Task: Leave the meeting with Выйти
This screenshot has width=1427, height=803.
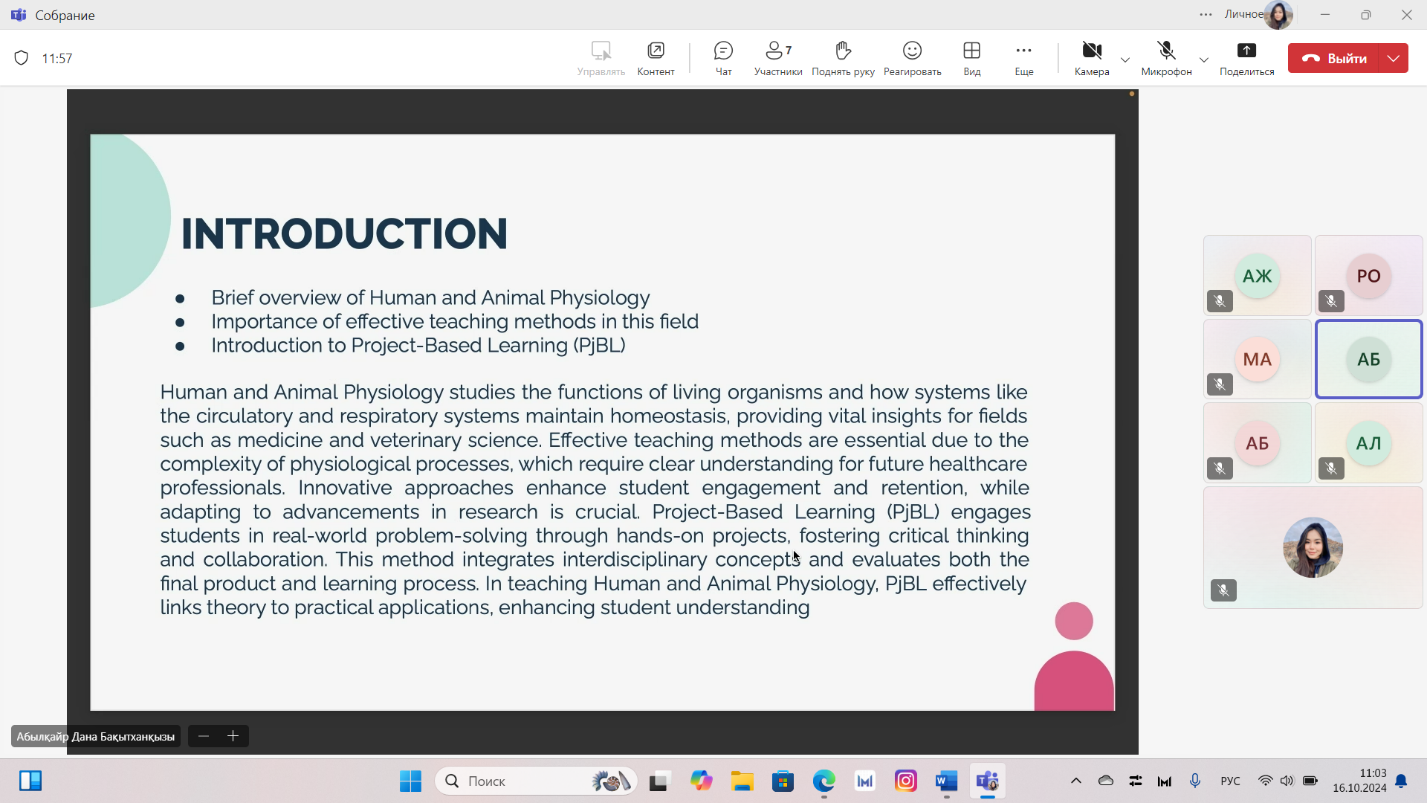Action: [x=1334, y=58]
